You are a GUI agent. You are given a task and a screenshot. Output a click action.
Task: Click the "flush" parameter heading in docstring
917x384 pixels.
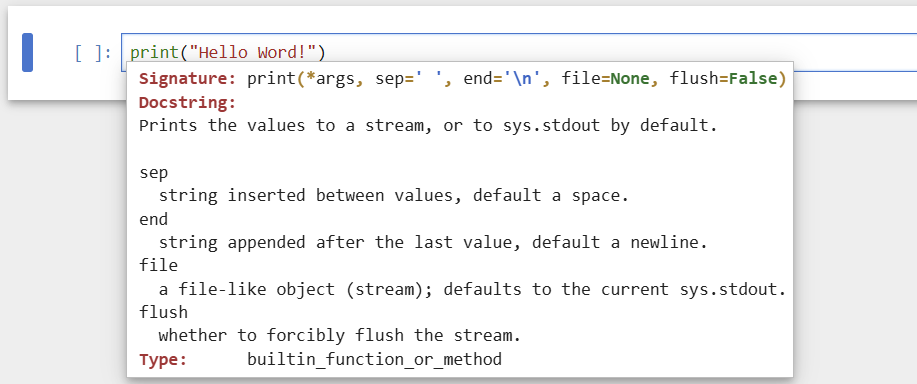coord(163,312)
